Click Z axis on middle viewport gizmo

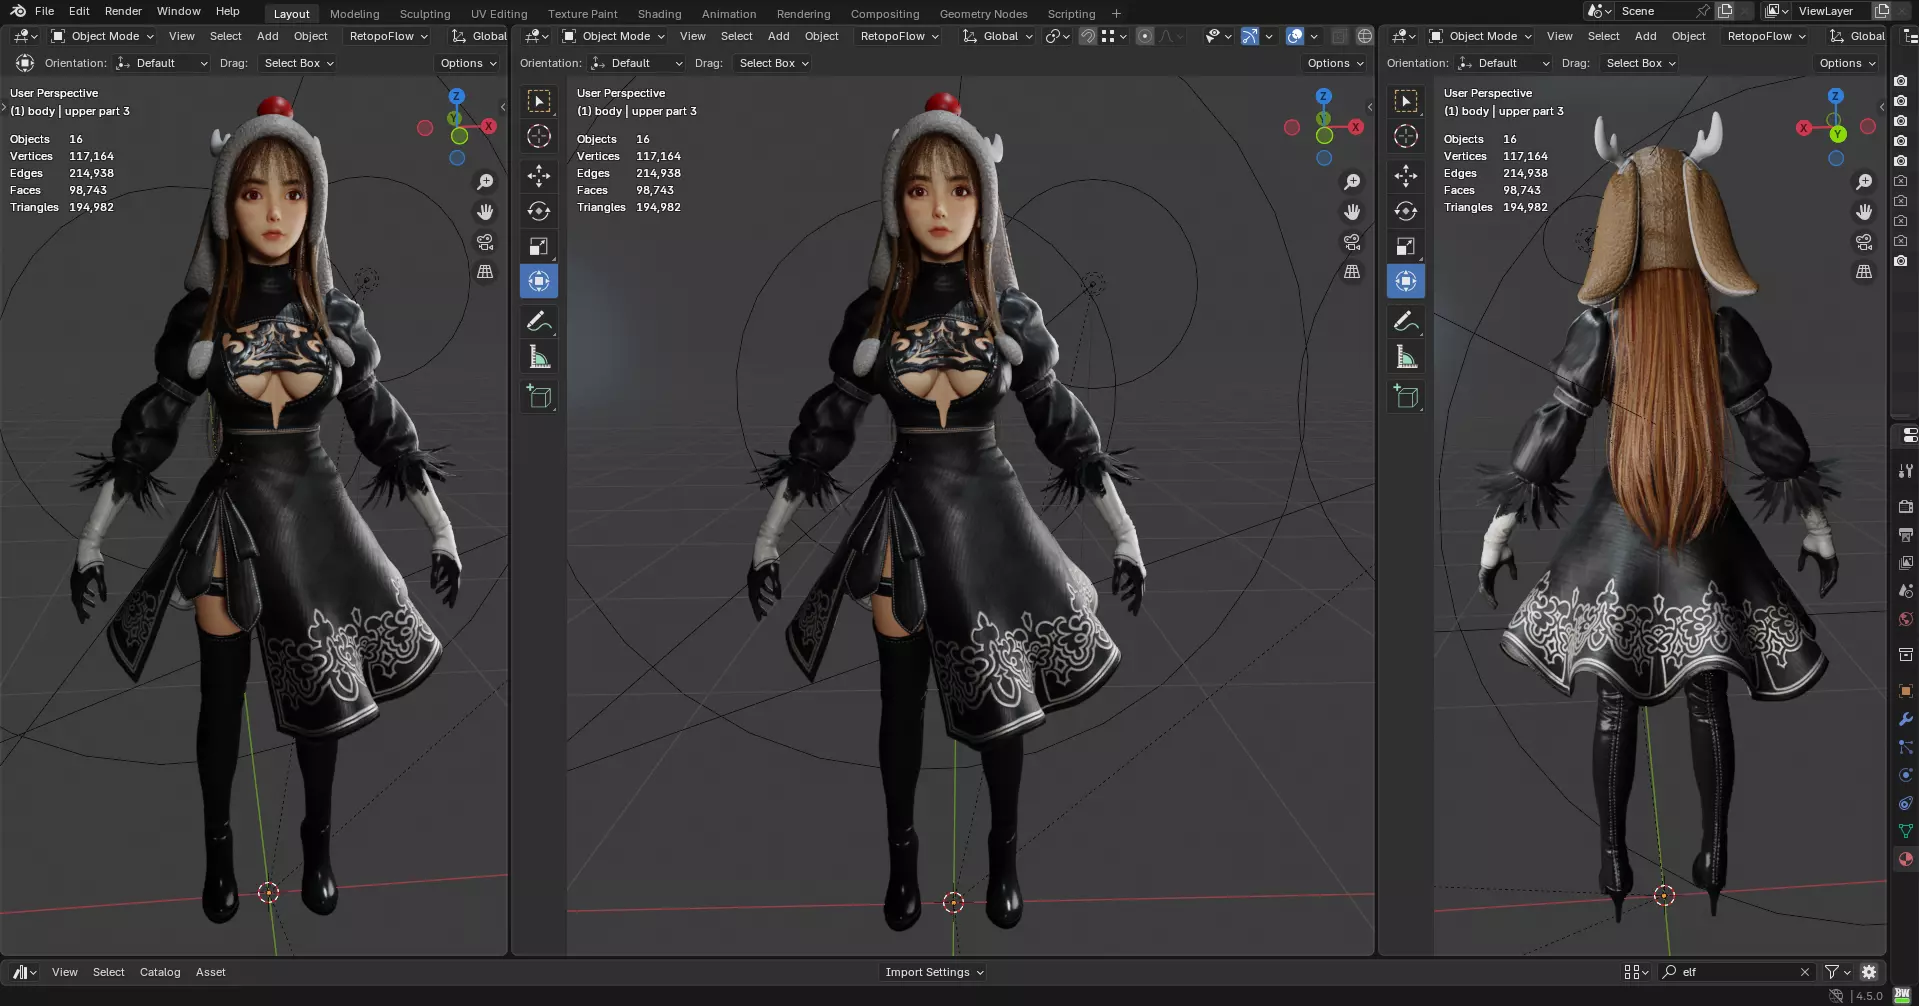pyautogui.click(x=1323, y=96)
